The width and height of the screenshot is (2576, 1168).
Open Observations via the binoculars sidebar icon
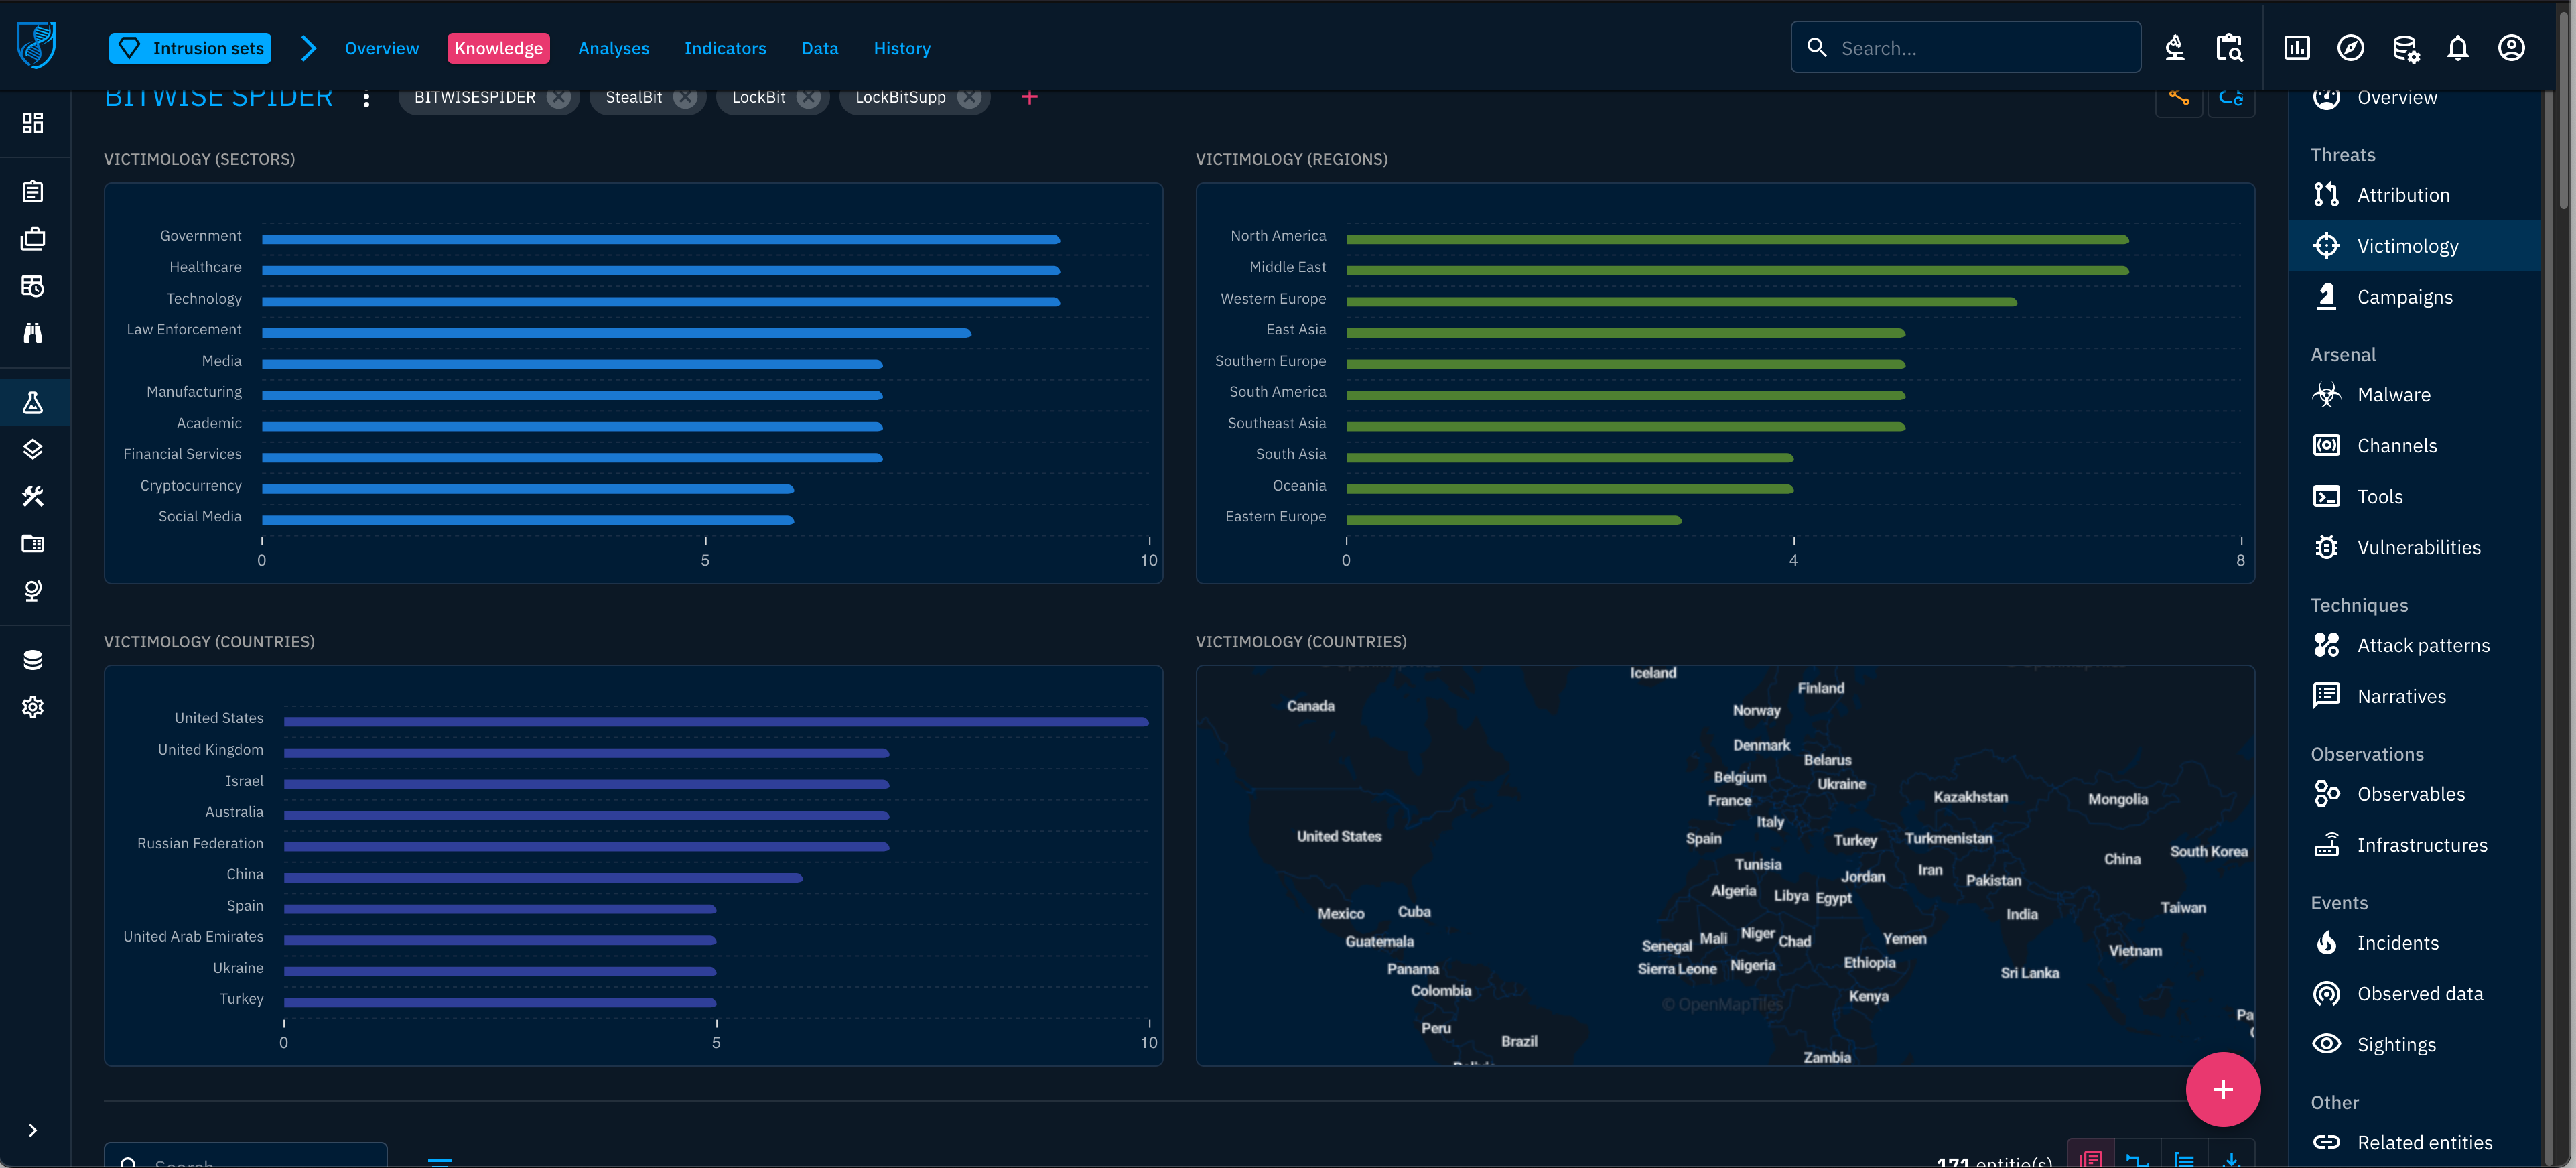pos(33,333)
